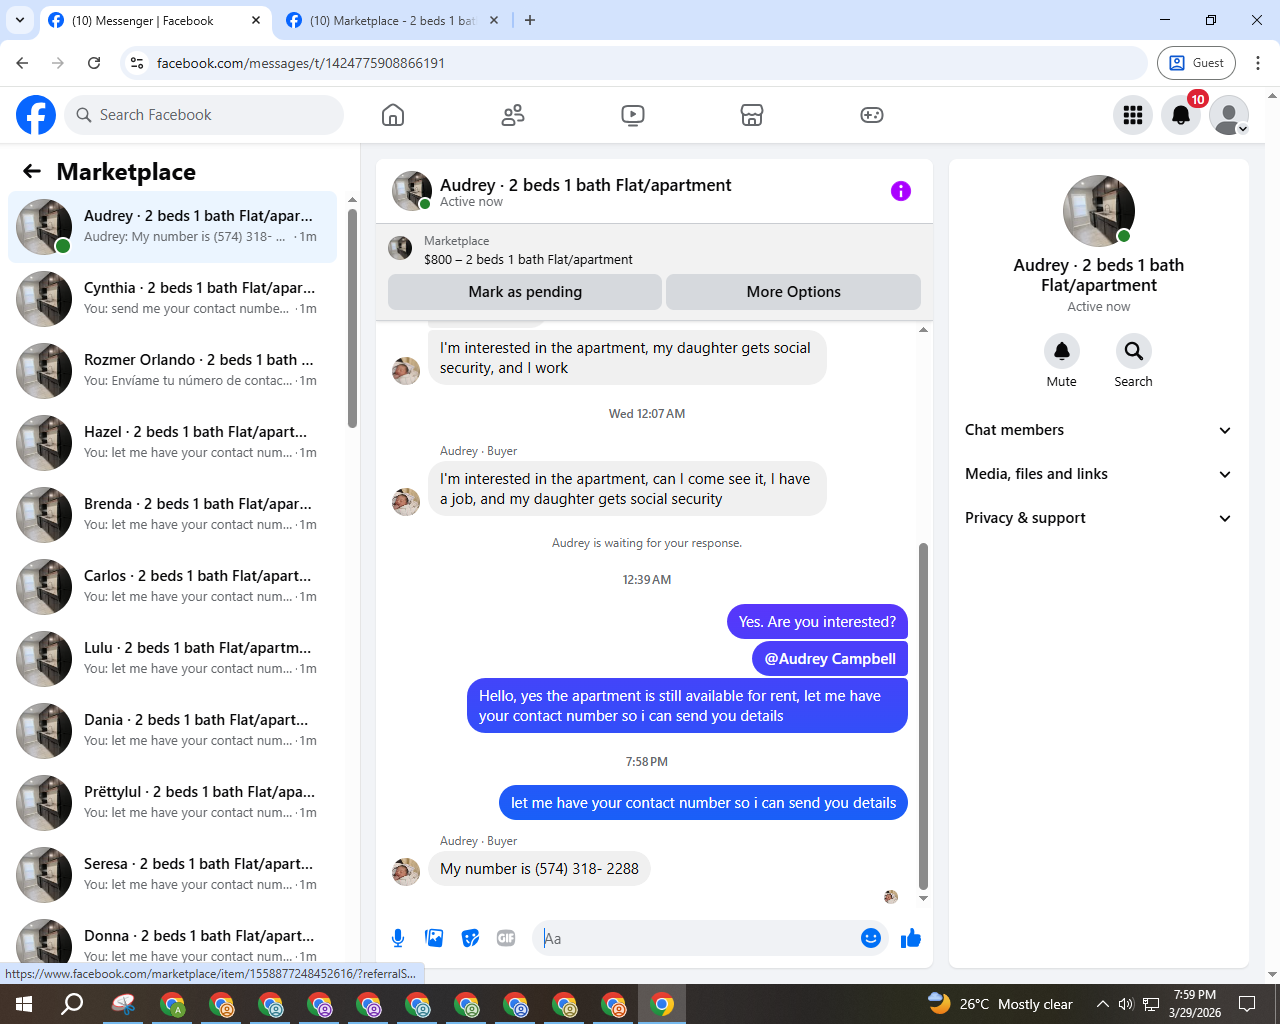Open the GIF picker icon
The width and height of the screenshot is (1280, 1024).
pyautogui.click(x=506, y=938)
